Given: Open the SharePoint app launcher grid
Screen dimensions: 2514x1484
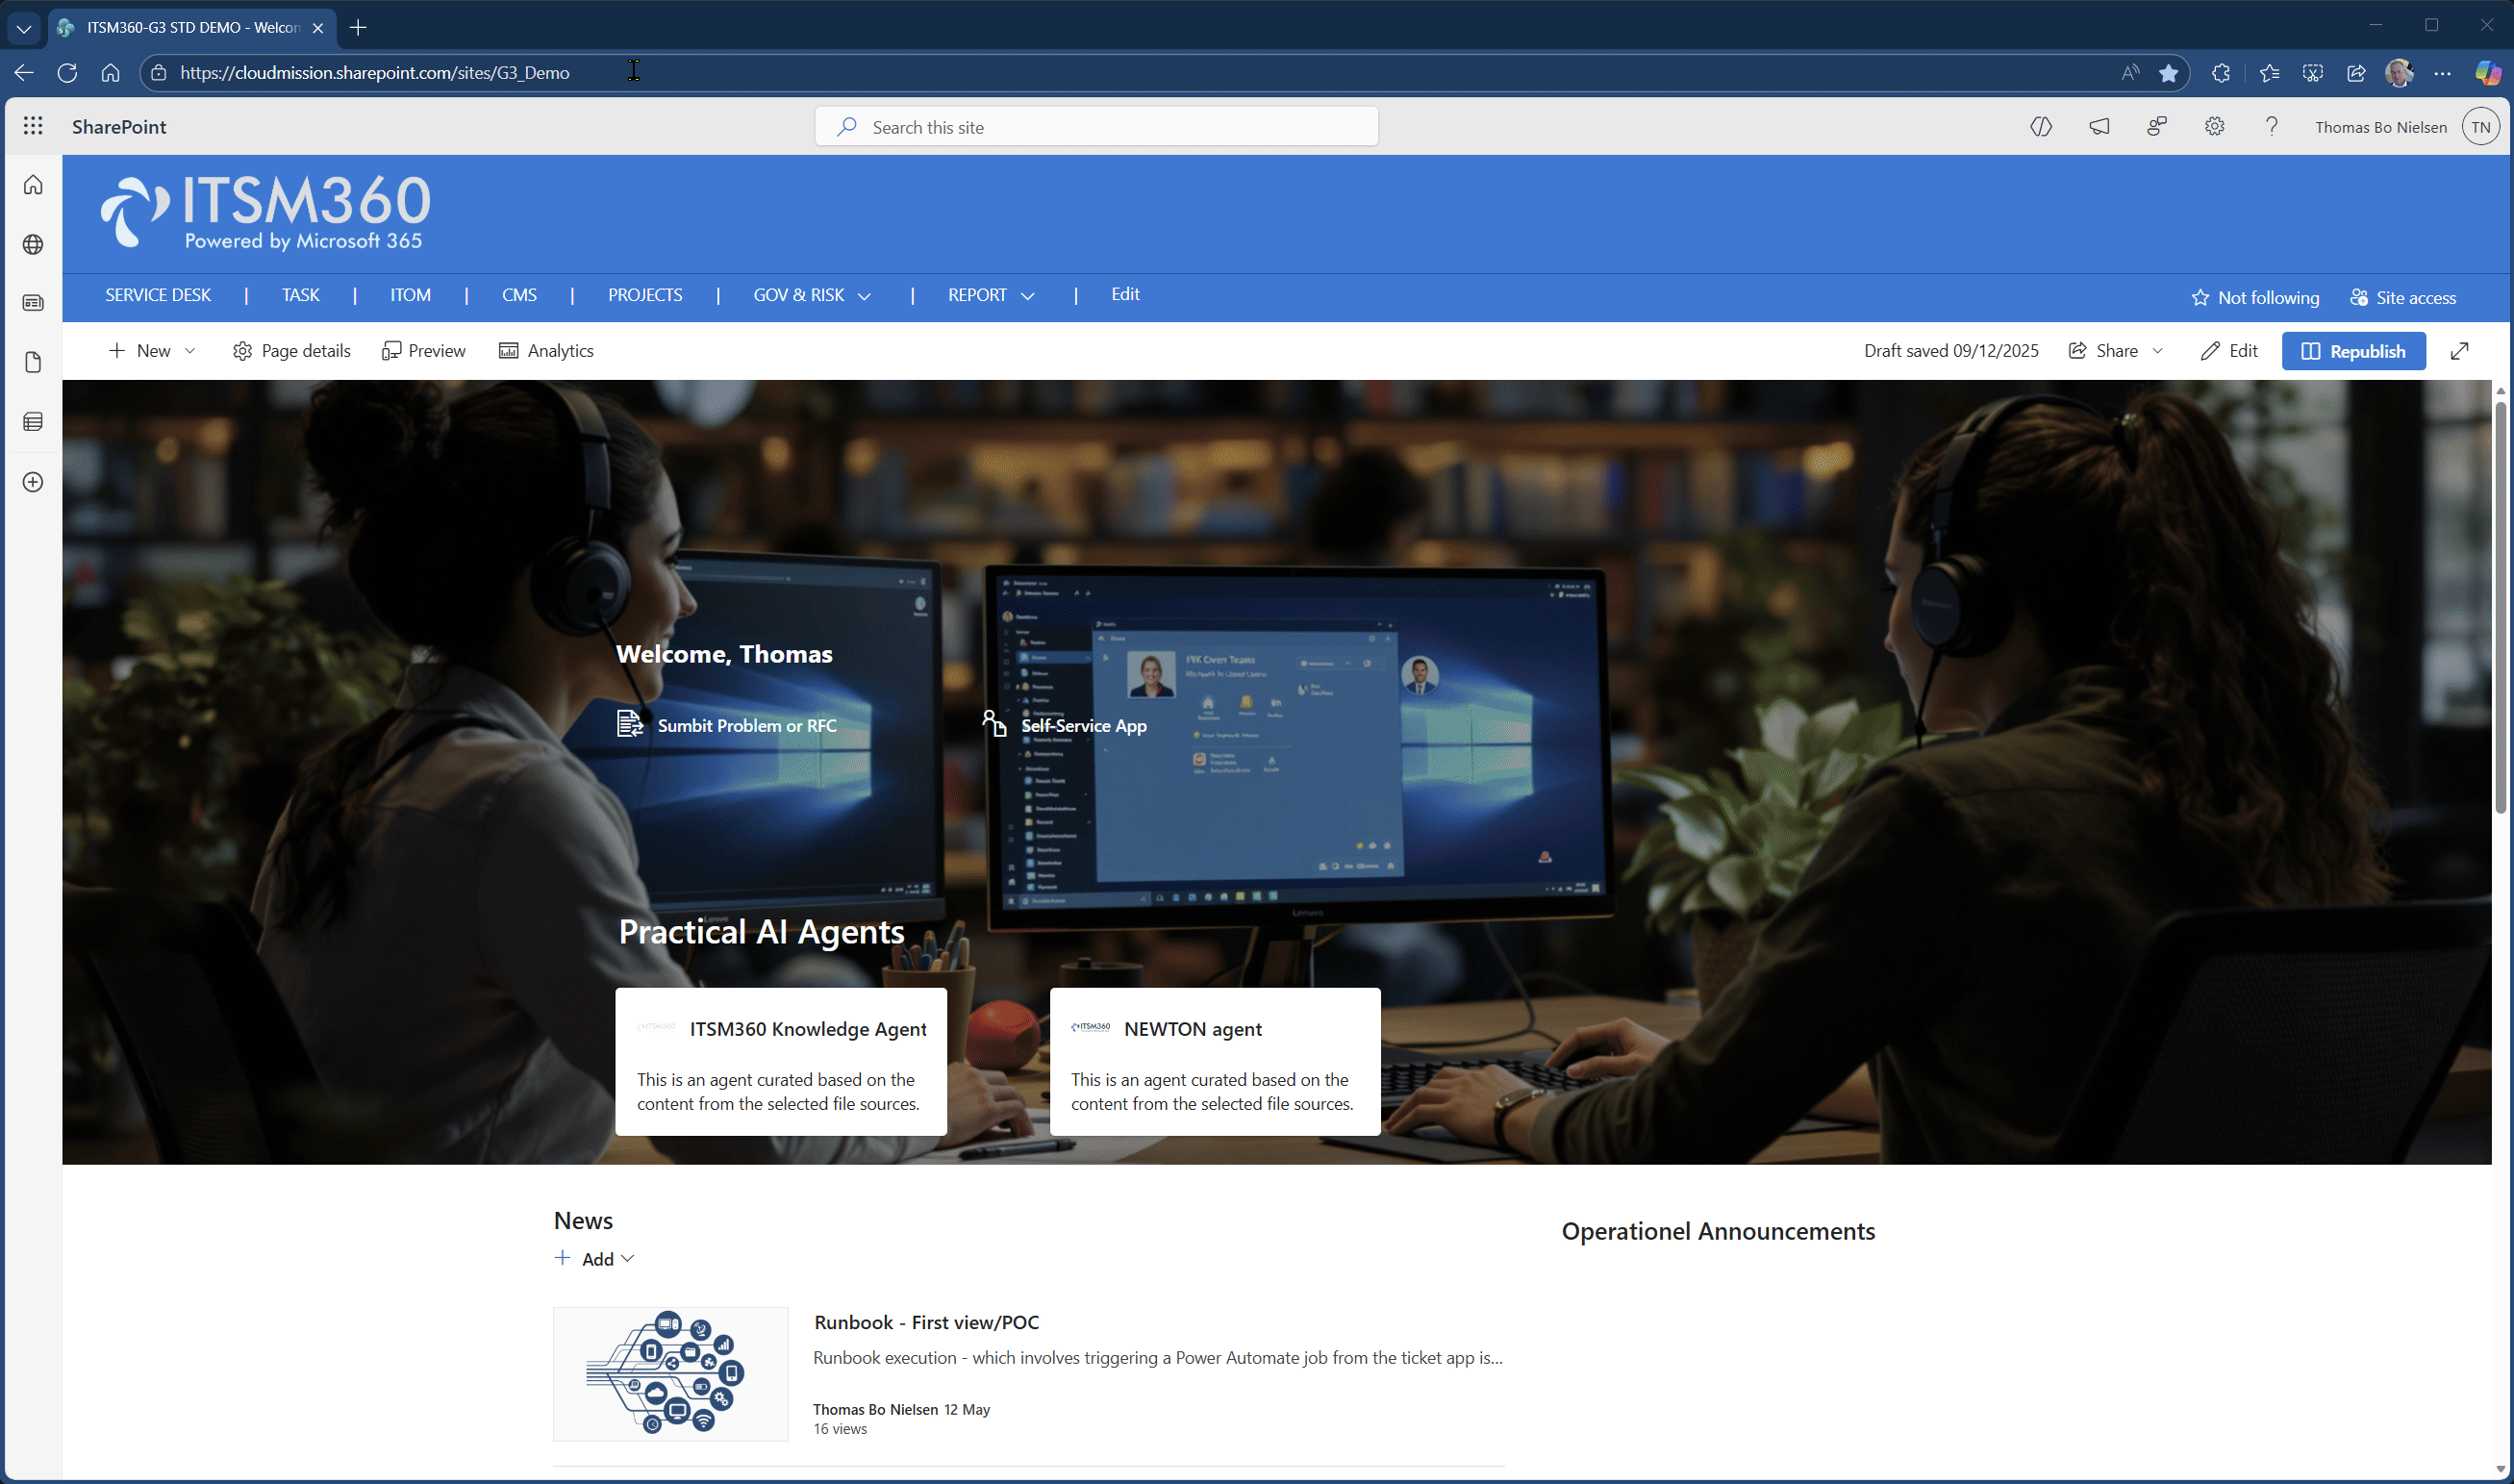Looking at the screenshot, I should [x=33, y=126].
